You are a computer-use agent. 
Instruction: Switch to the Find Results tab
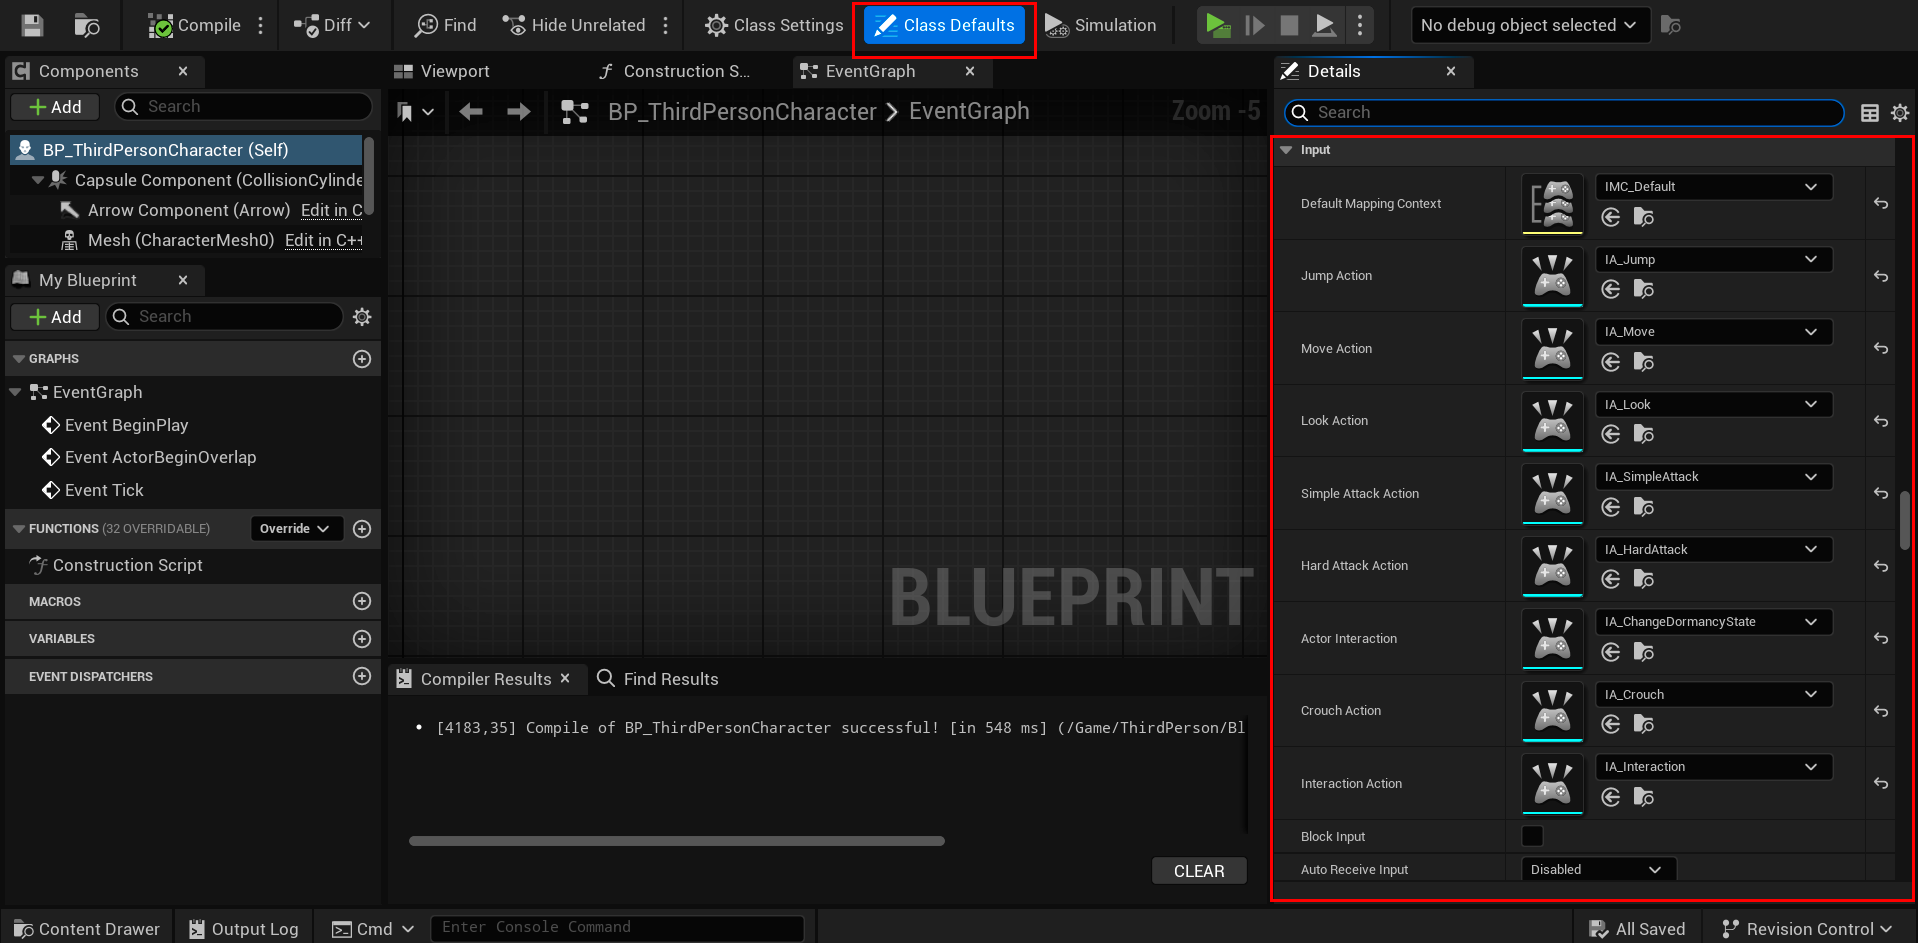658,679
